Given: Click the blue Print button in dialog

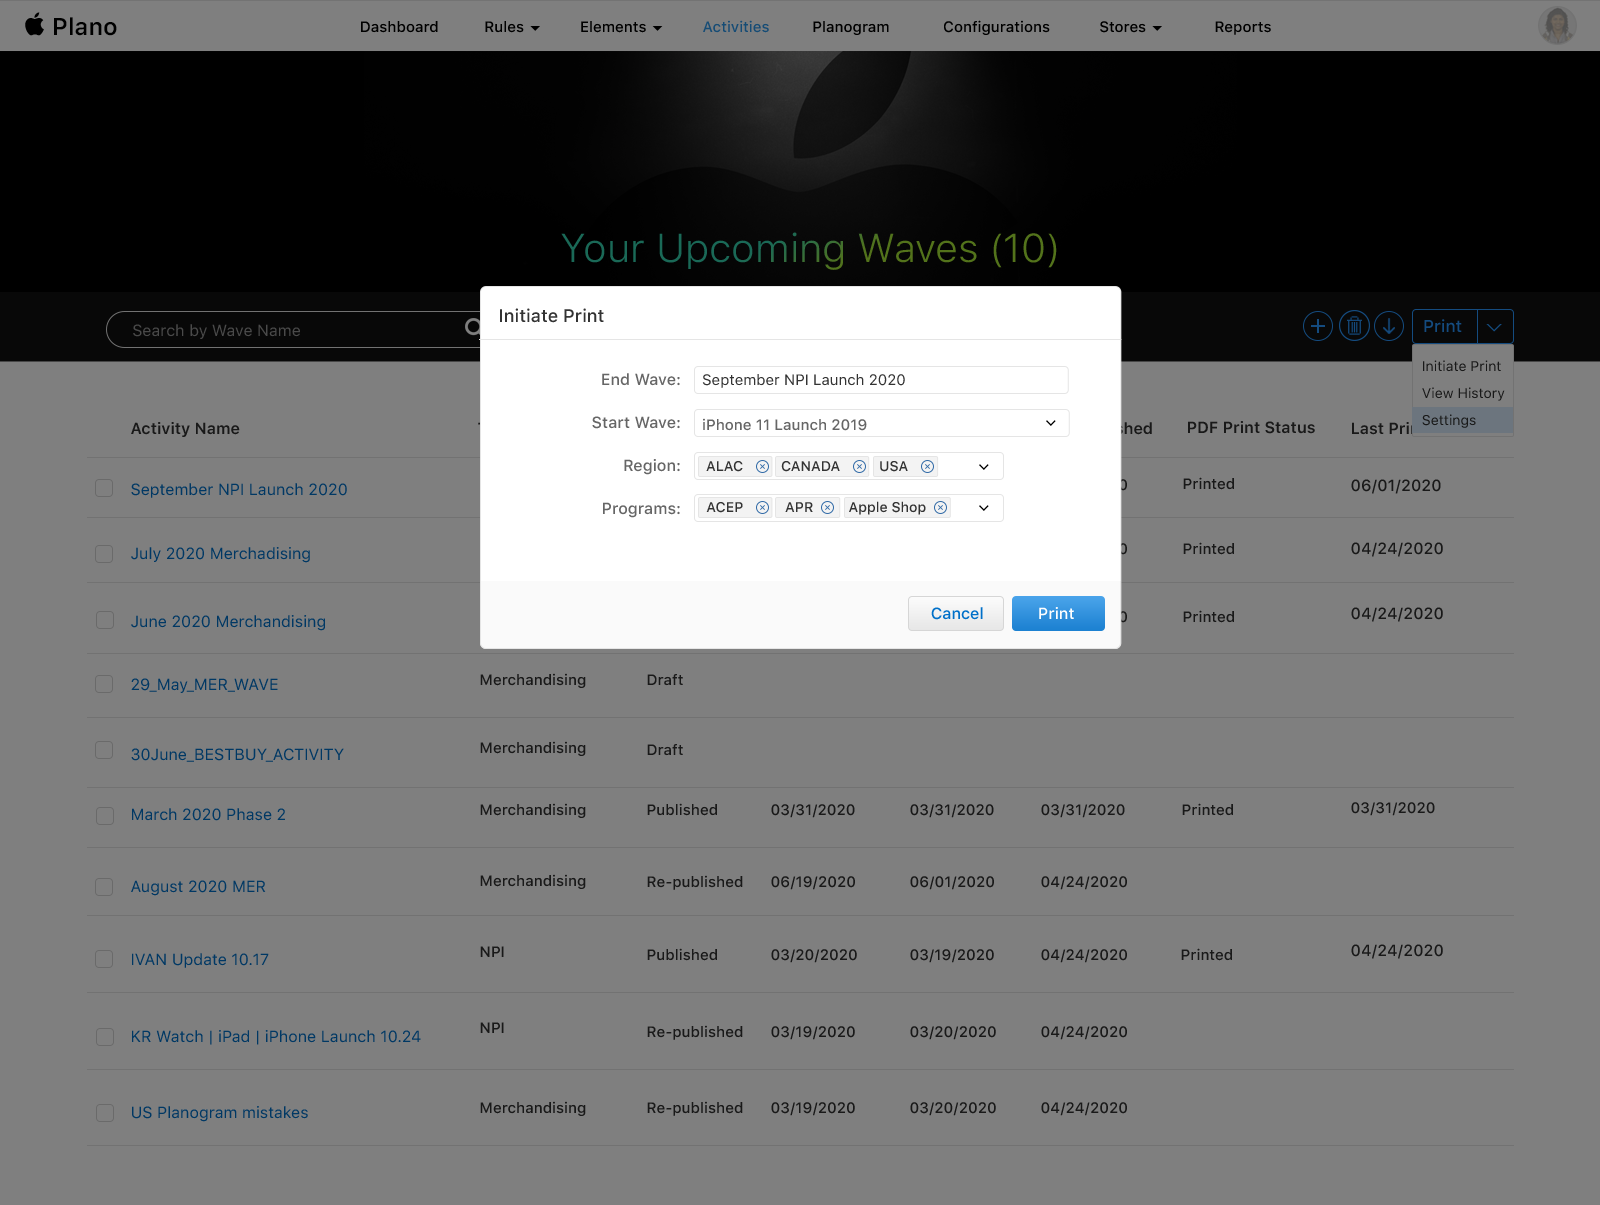Looking at the screenshot, I should pyautogui.click(x=1058, y=613).
